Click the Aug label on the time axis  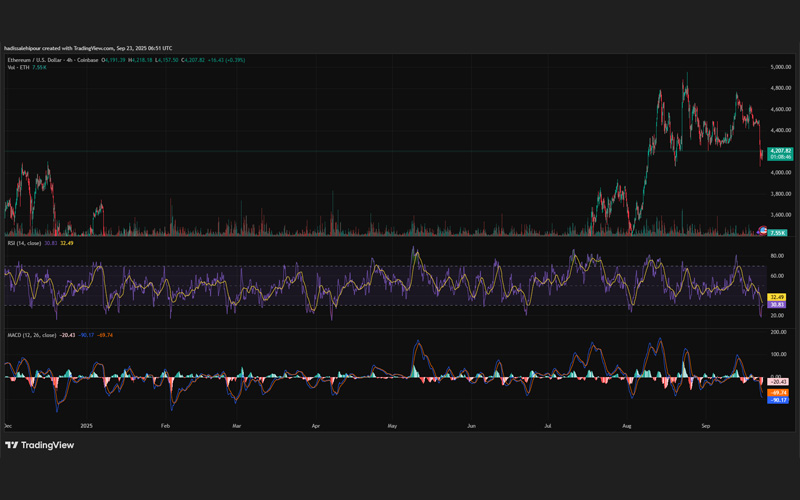pos(627,426)
